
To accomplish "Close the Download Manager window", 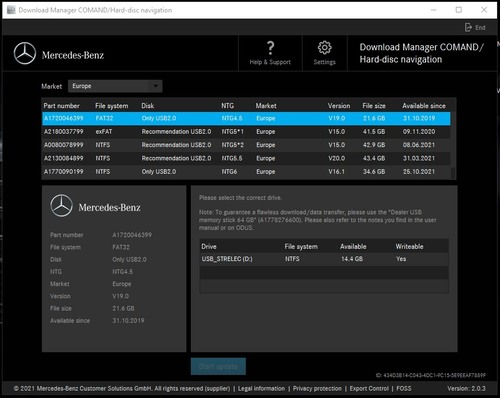I will pos(484,10).
